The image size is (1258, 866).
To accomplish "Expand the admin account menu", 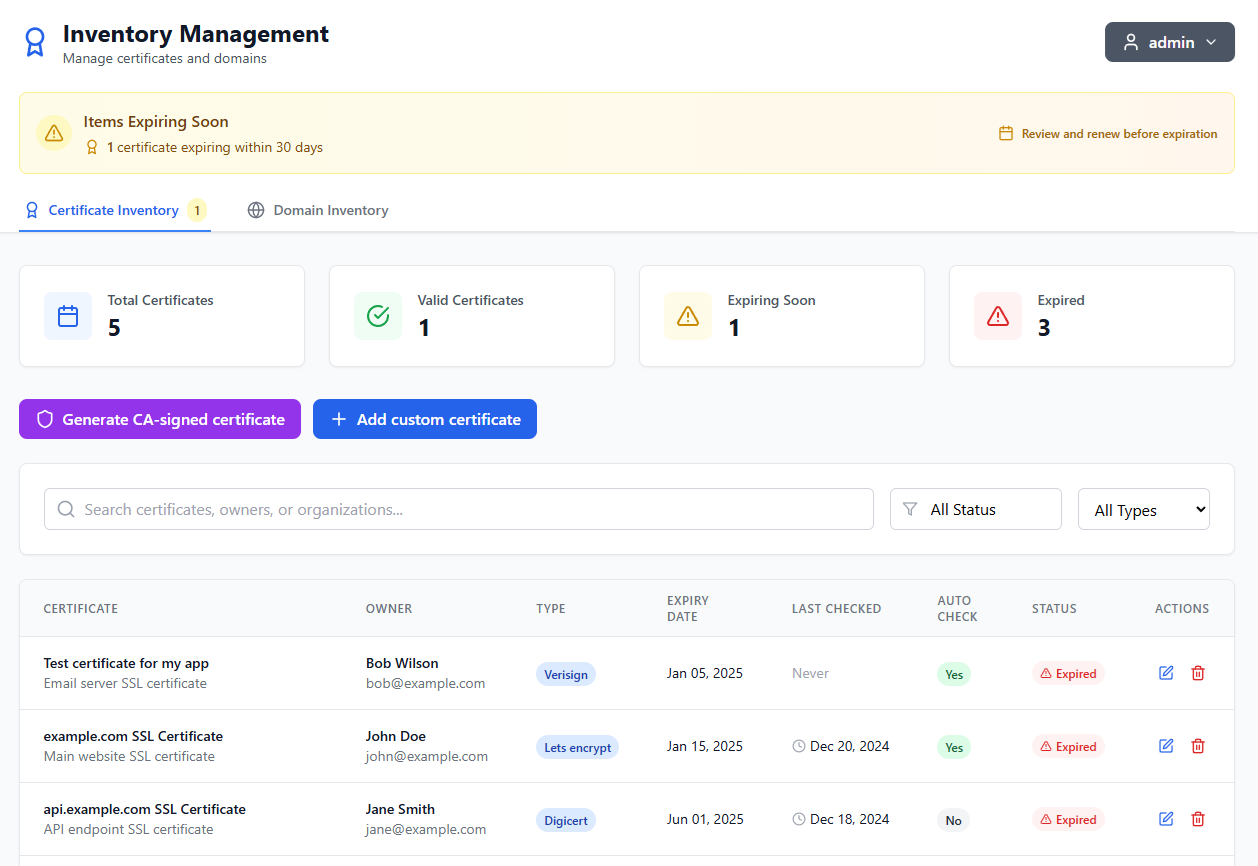I will (1169, 42).
